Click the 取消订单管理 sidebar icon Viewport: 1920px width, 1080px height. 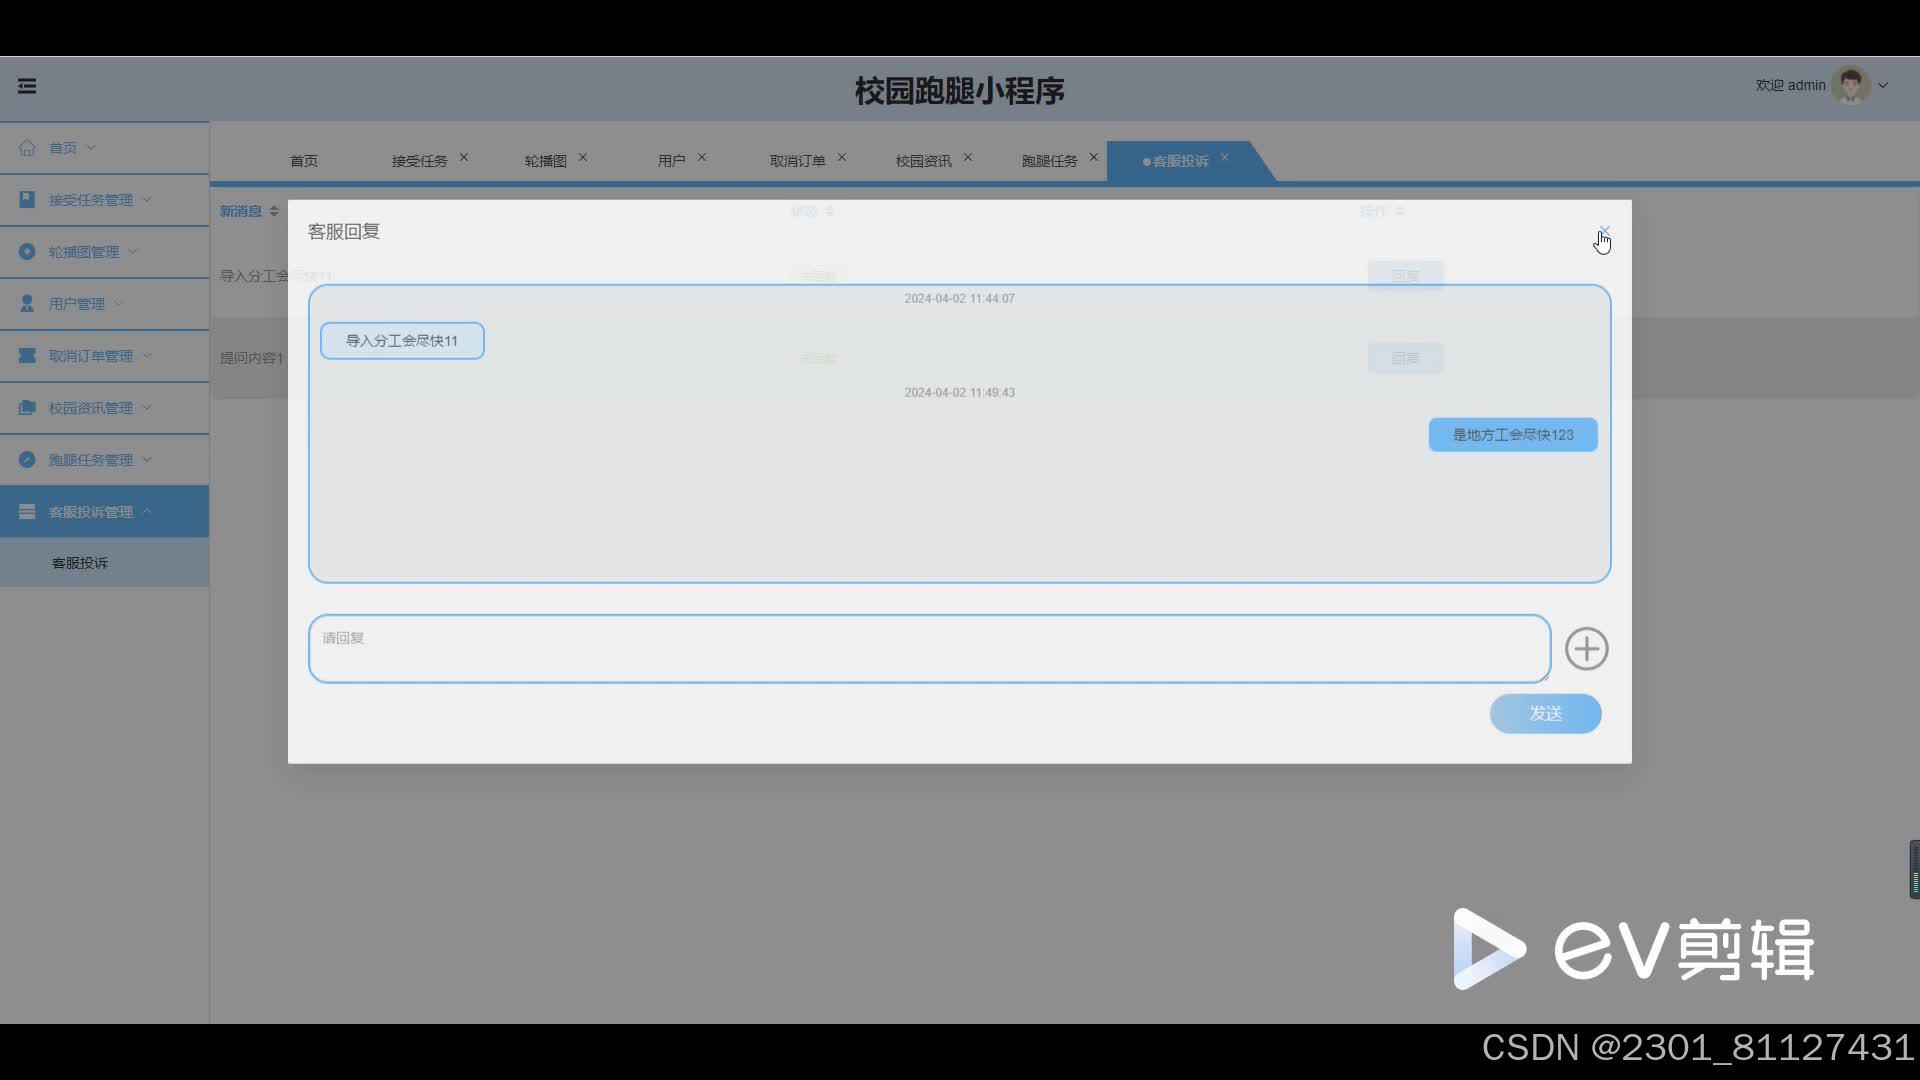pyautogui.click(x=27, y=356)
